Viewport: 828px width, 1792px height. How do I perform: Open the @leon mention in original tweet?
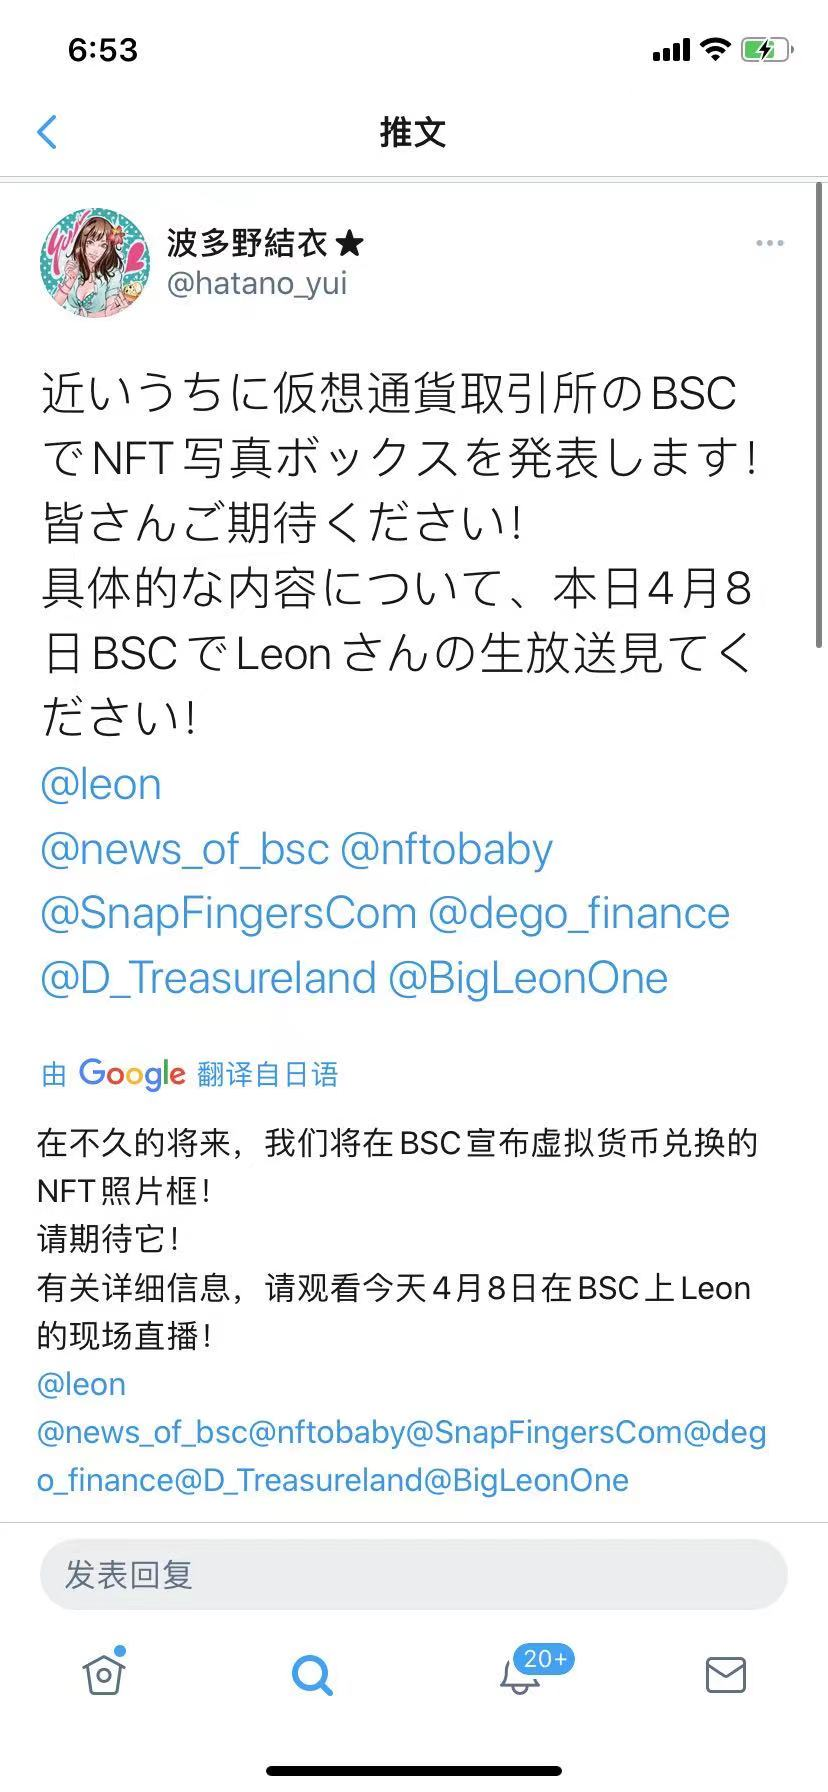[x=100, y=785]
